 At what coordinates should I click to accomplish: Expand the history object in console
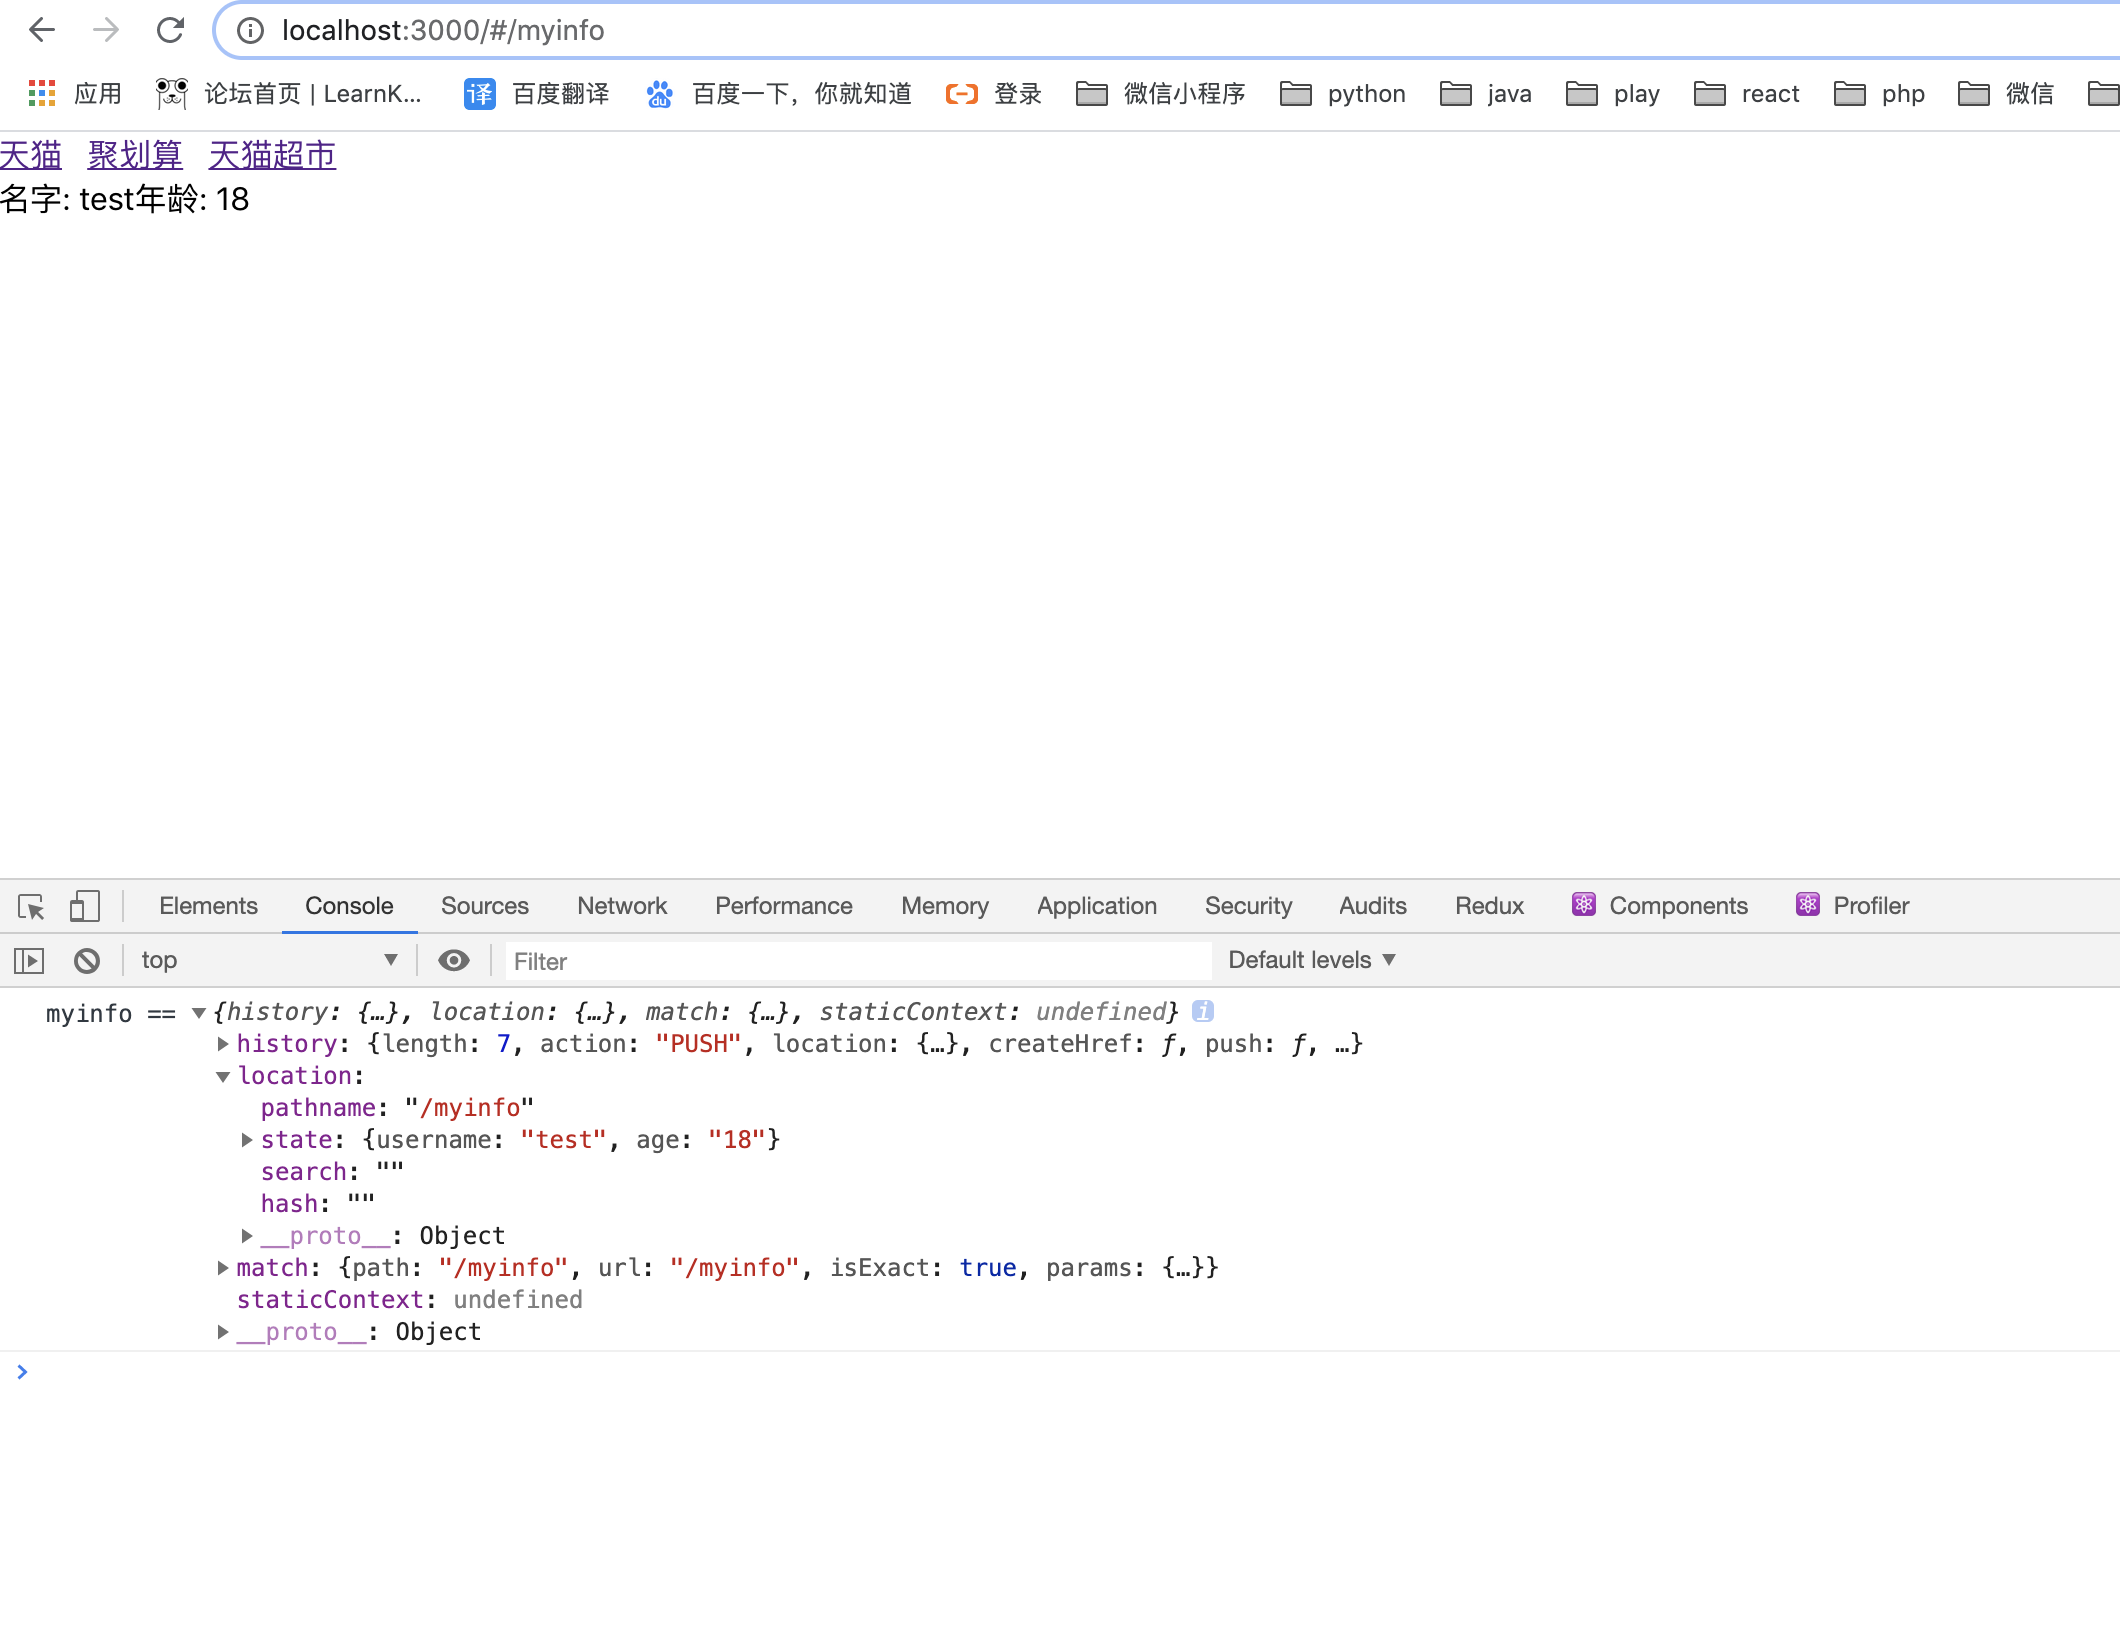tap(224, 1042)
